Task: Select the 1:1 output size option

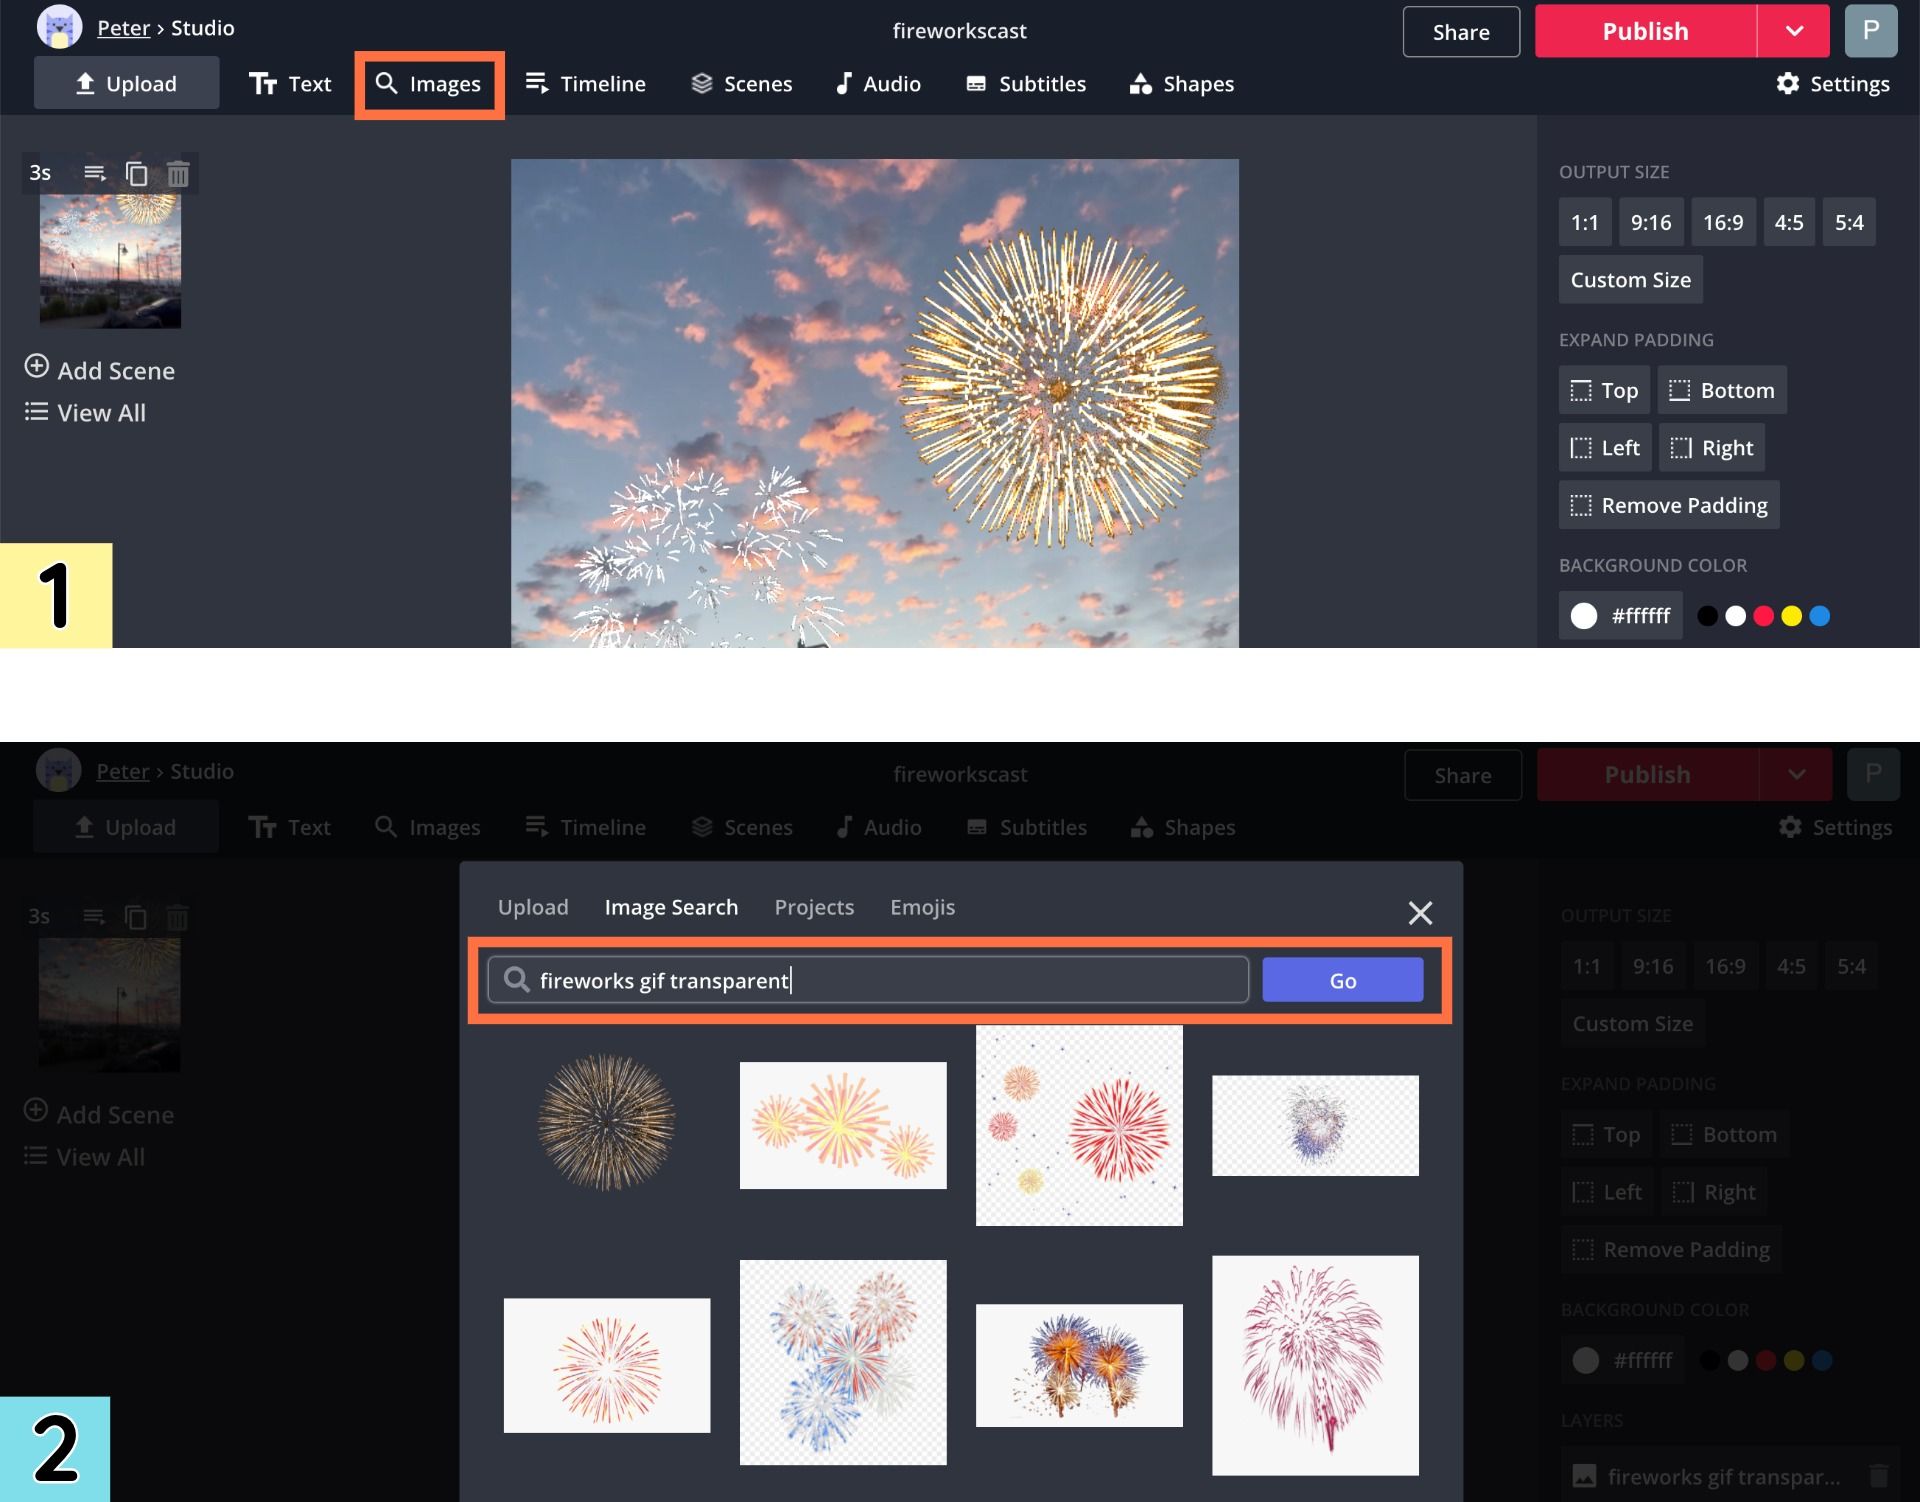Action: point(1584,223)
